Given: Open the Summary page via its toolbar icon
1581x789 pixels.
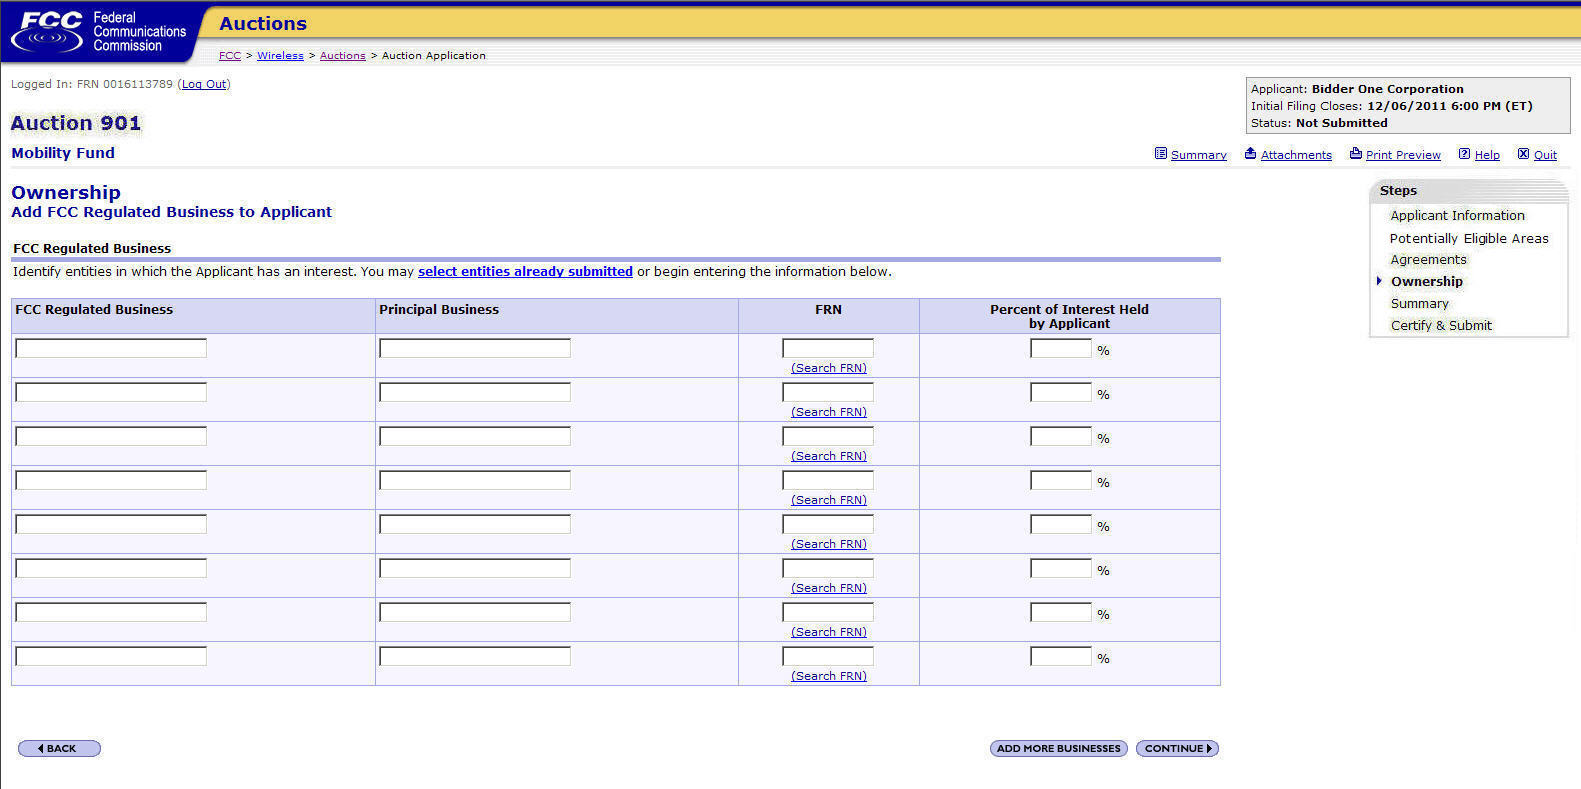Looking at the screenshot, I should point(1160,154).
